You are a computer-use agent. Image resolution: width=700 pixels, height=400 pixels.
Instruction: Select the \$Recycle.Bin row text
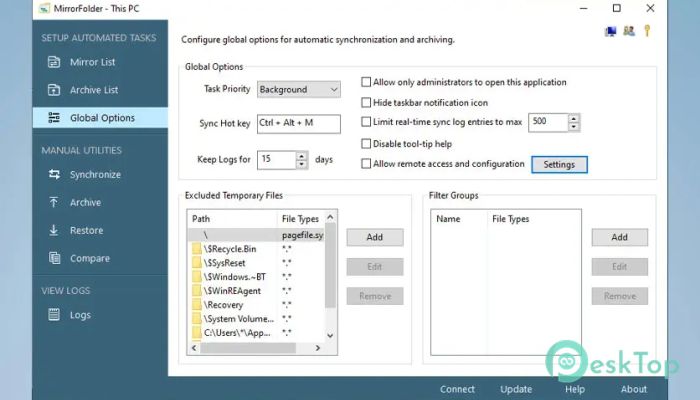230,249
